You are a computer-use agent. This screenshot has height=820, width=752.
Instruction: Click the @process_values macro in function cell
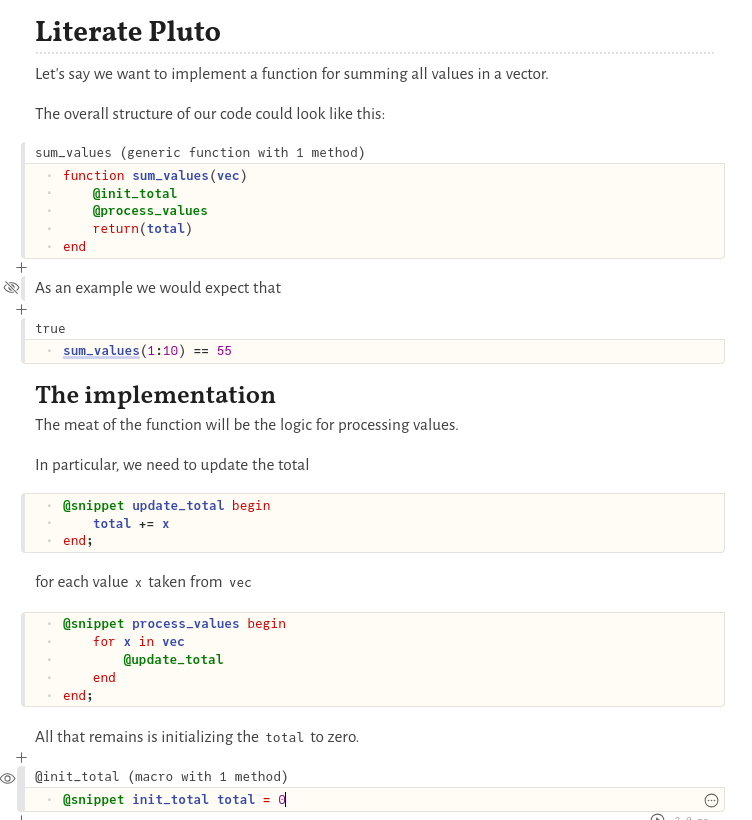(x=150, y=211)
